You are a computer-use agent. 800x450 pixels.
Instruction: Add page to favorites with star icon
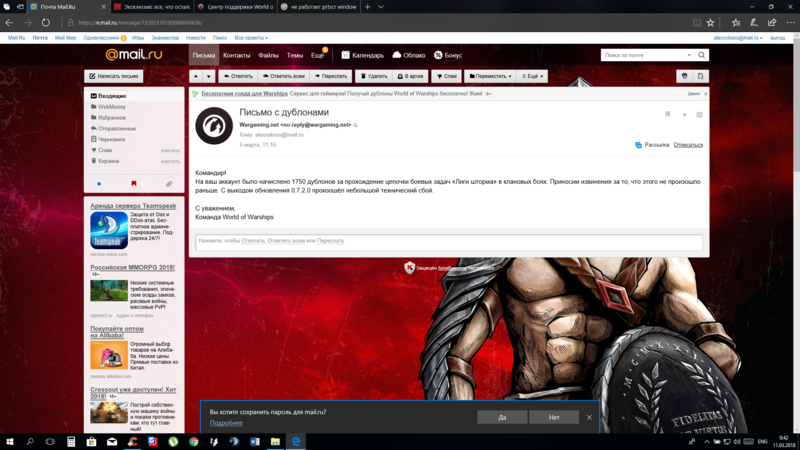(710, 22)
